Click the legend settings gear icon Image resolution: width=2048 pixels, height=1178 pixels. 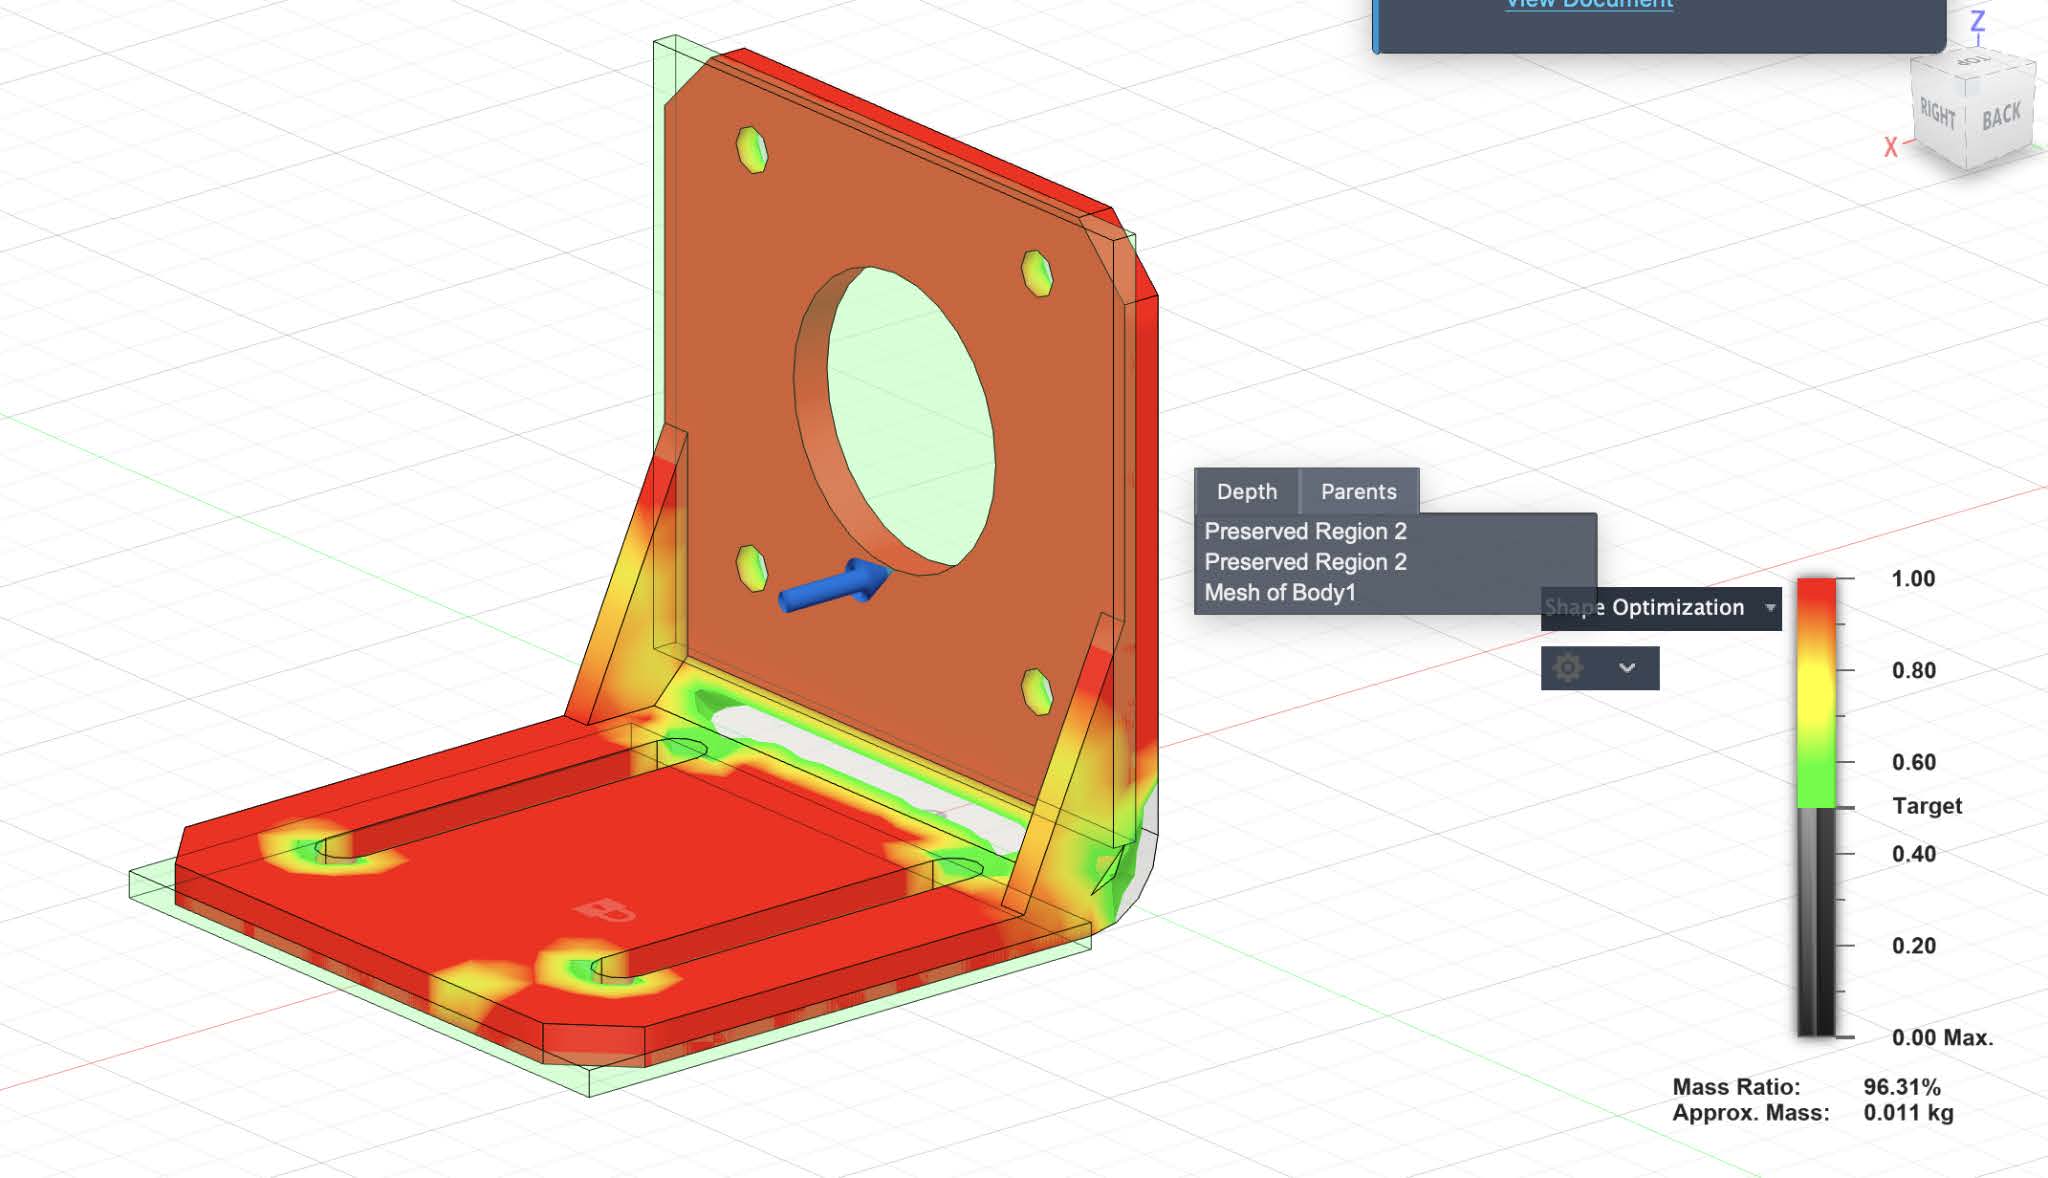(x=1568, y=668)
